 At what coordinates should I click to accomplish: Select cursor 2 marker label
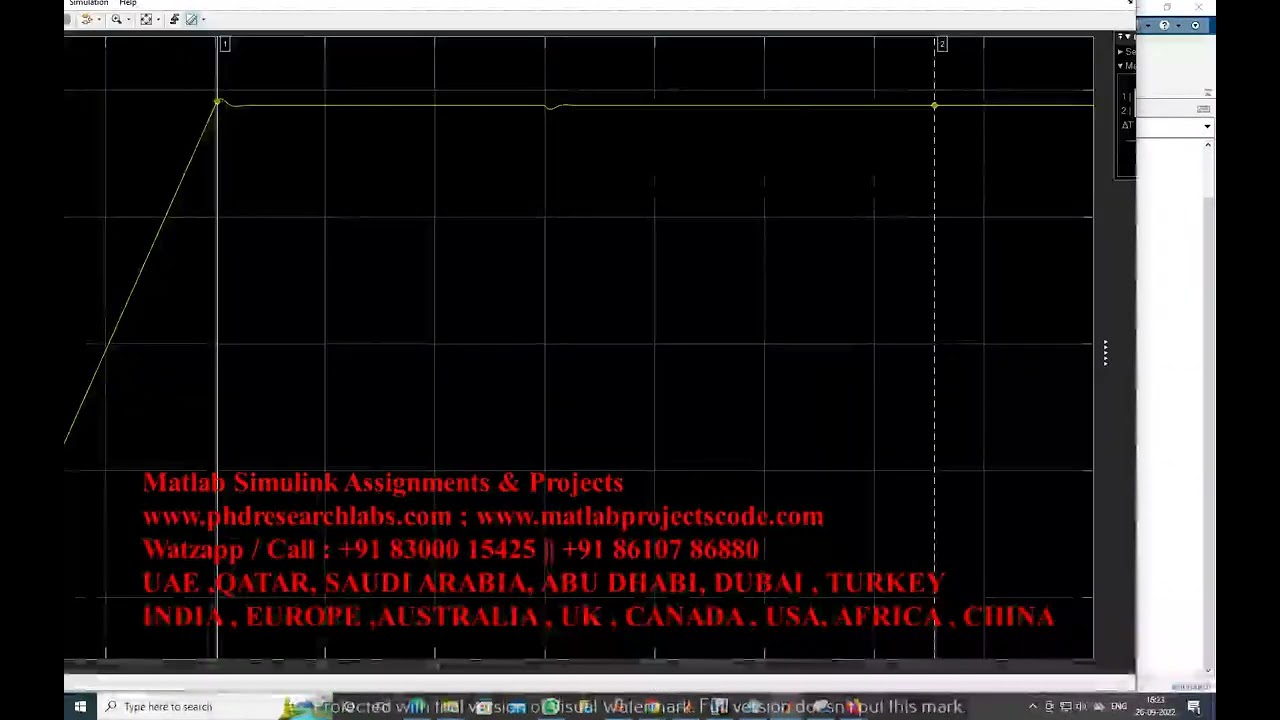pos(941,44)
